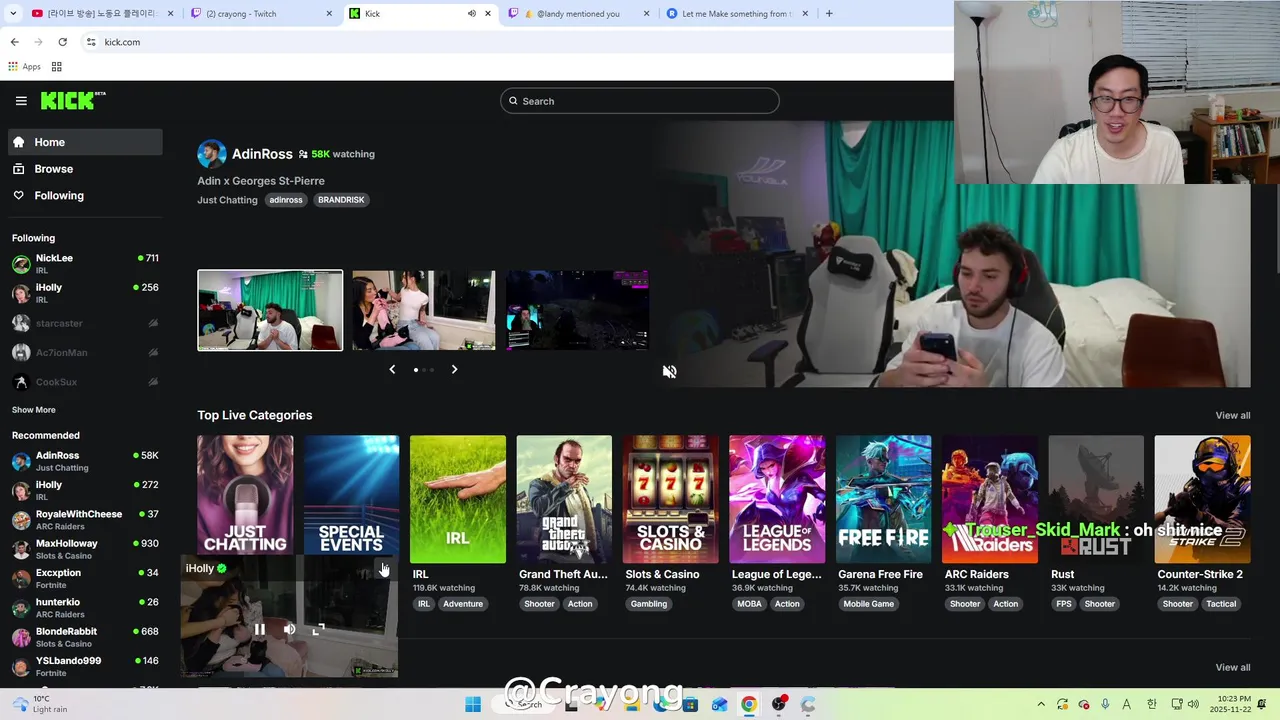
Task: Mute the iHolly mini player
Action: click(x=289, y=629)
